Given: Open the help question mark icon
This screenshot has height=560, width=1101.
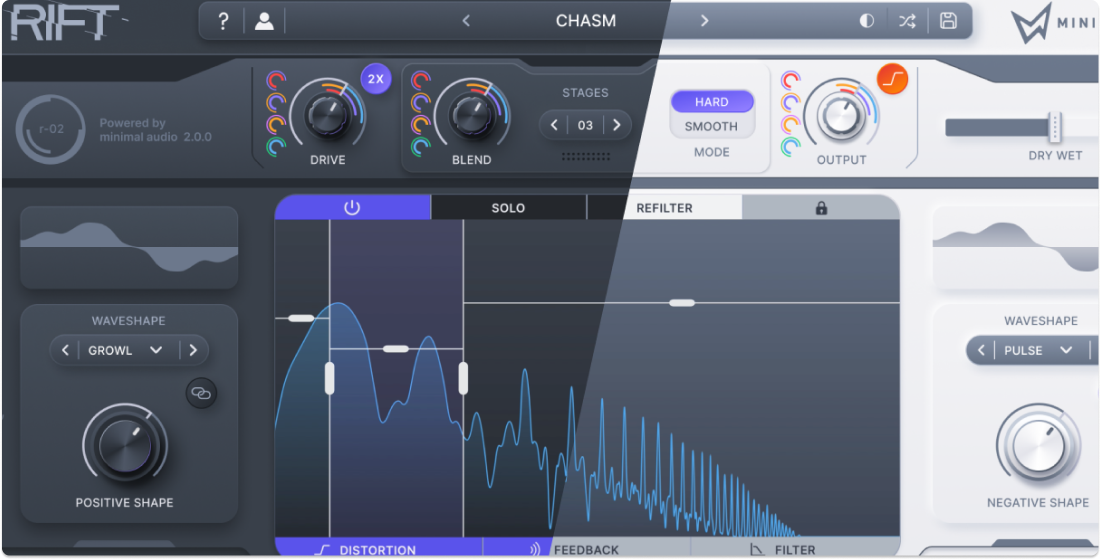Looking at the screenshot, I should coord(223,21).
